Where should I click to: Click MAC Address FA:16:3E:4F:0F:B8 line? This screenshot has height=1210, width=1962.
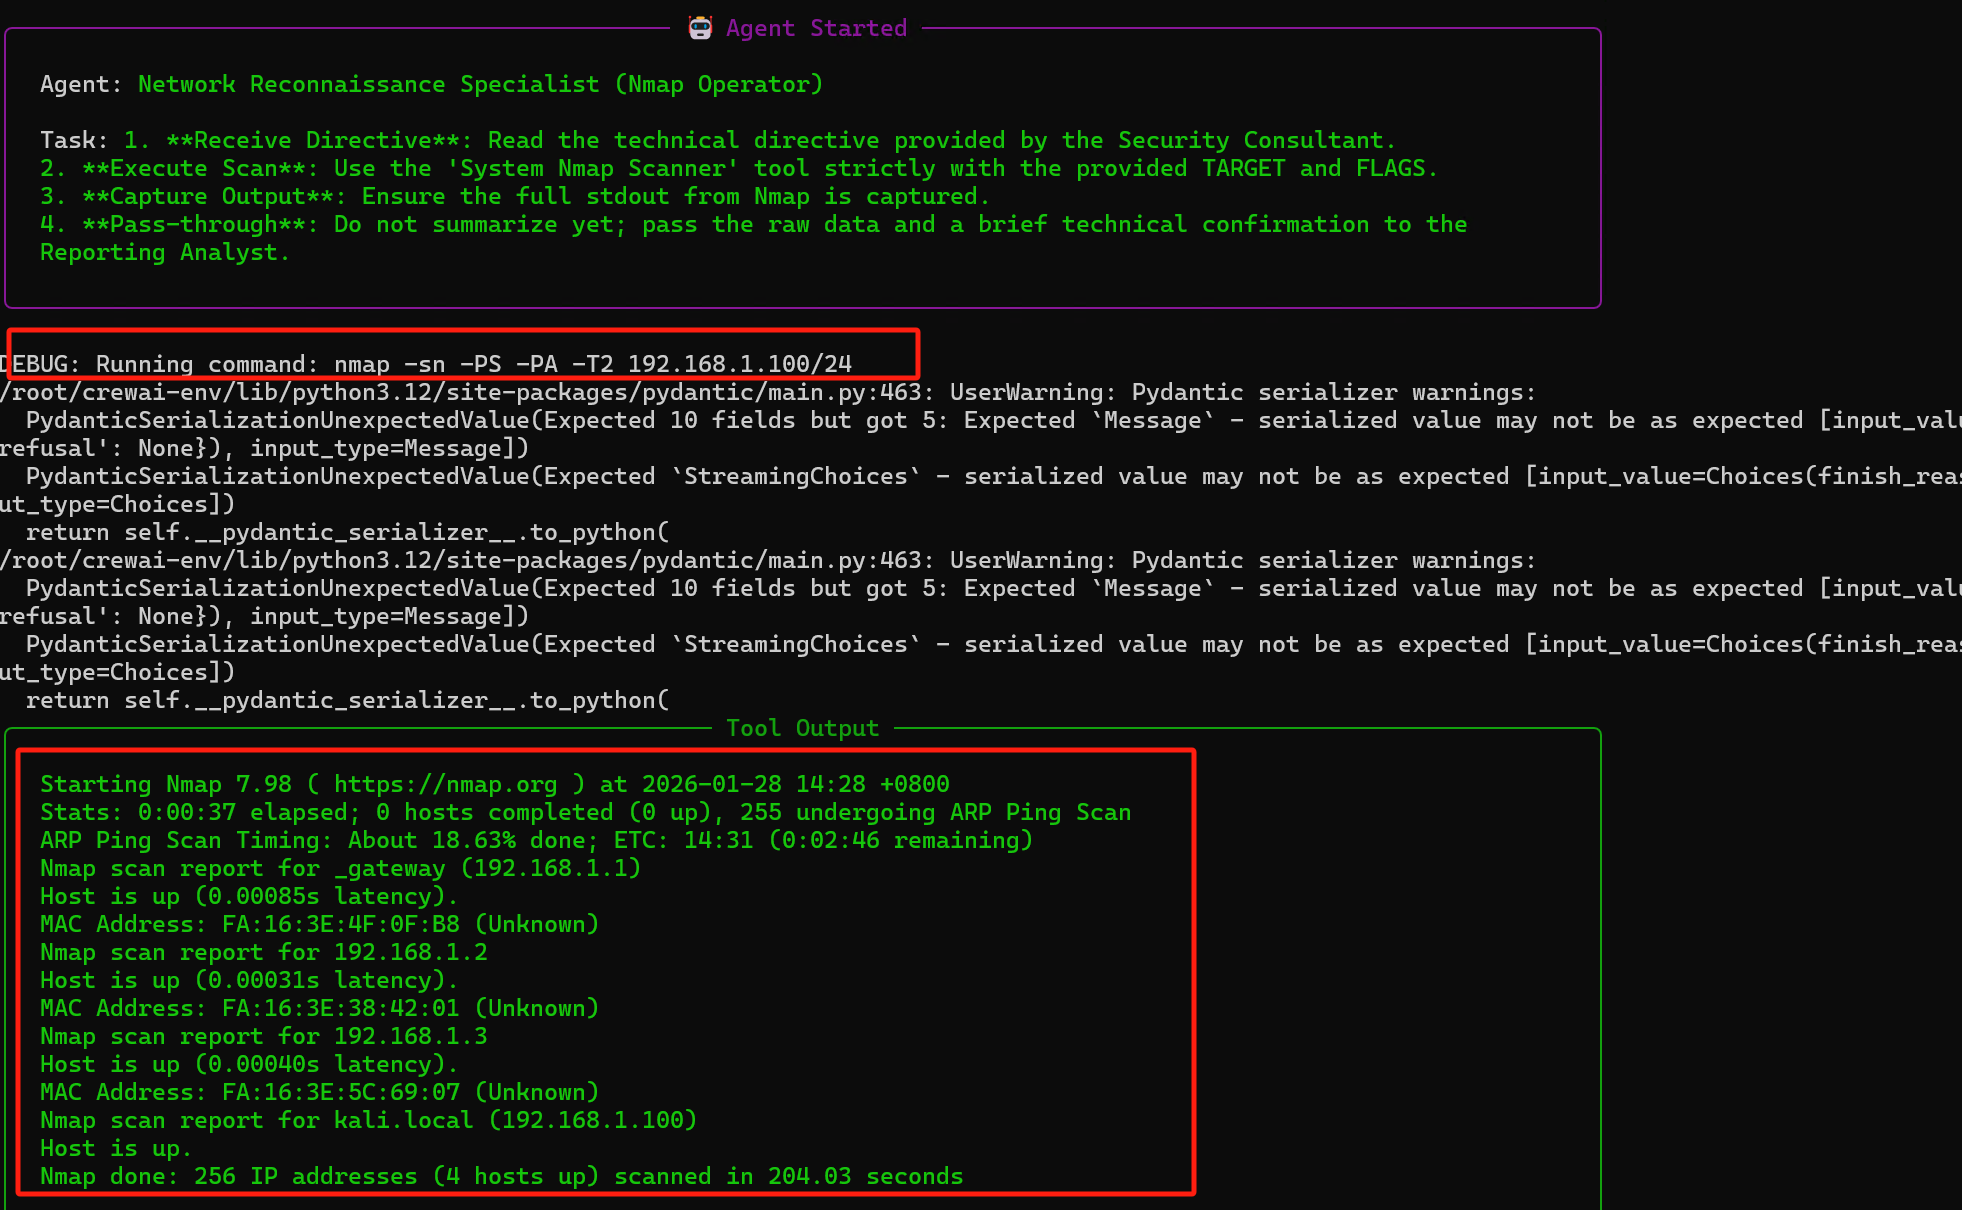pyautogui.click(x=320, y=924)
